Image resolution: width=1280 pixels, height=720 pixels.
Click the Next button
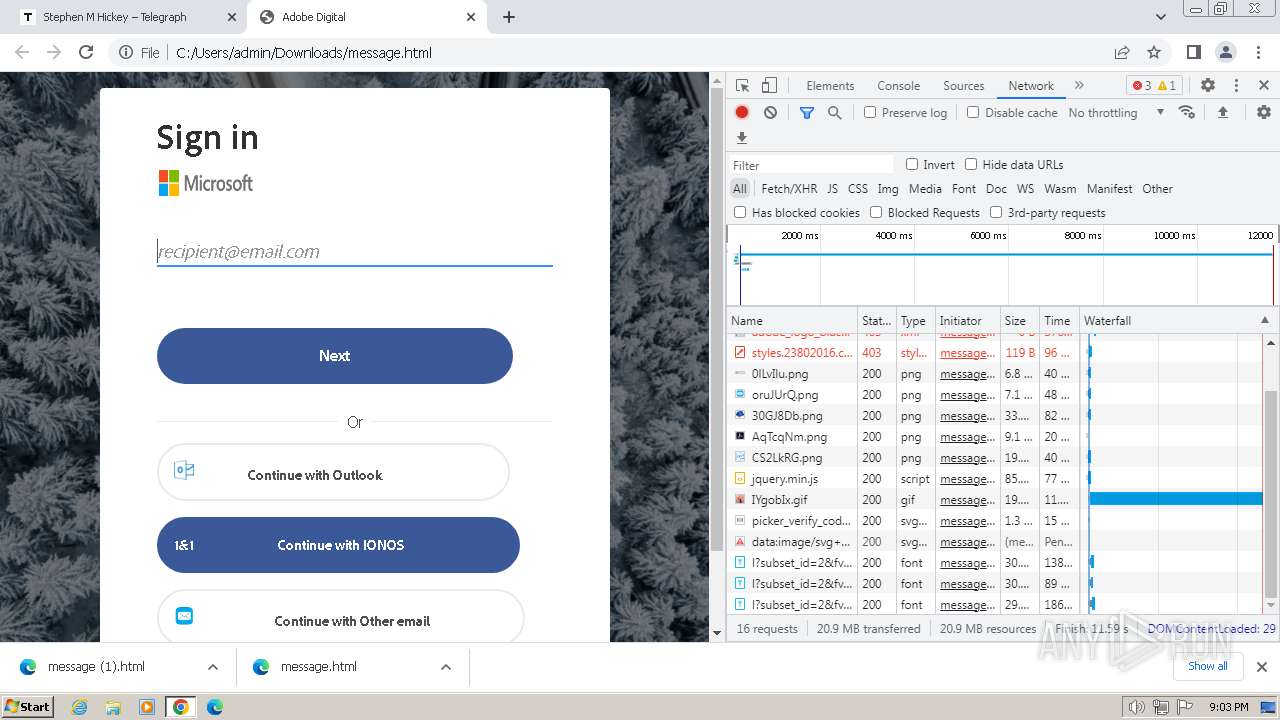coord(335,356)
